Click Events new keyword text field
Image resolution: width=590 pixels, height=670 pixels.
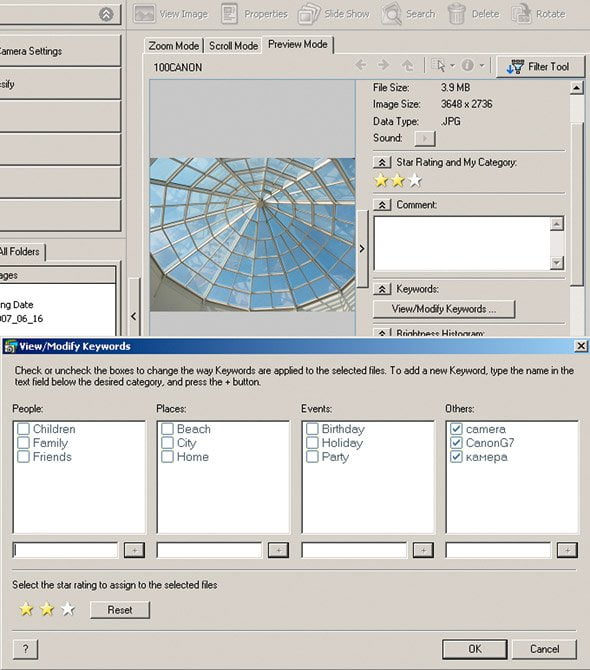[354, 550]
